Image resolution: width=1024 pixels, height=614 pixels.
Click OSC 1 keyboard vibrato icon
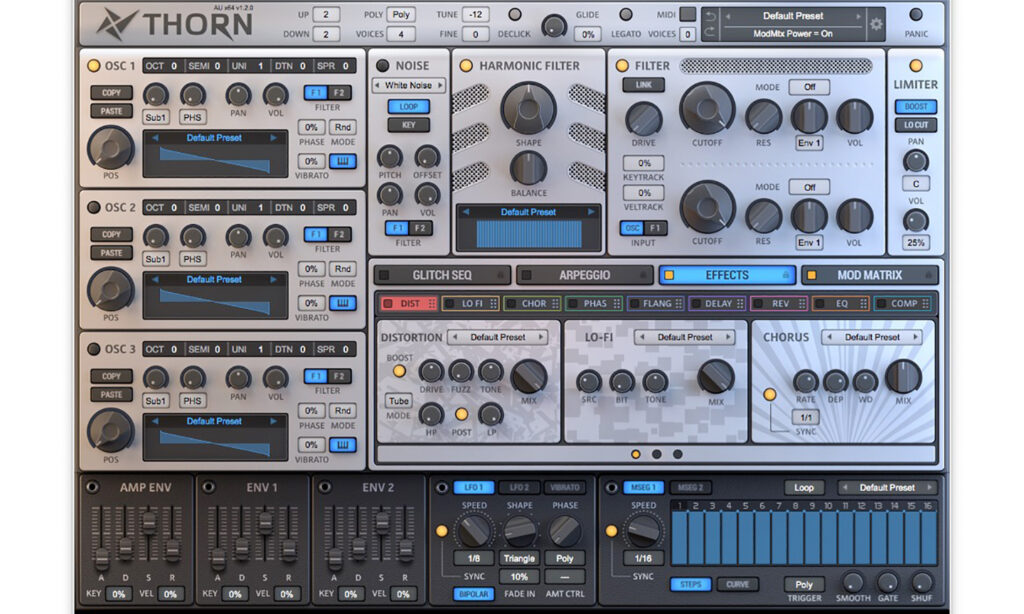[x=342, y=161]
